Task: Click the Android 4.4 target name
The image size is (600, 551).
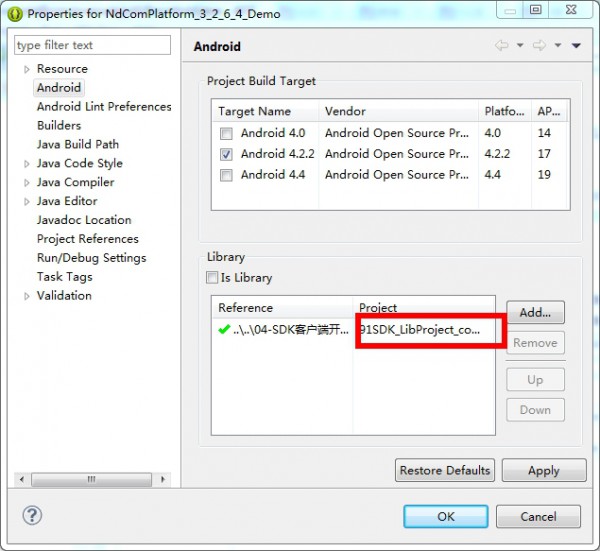Action: point(273,175)
